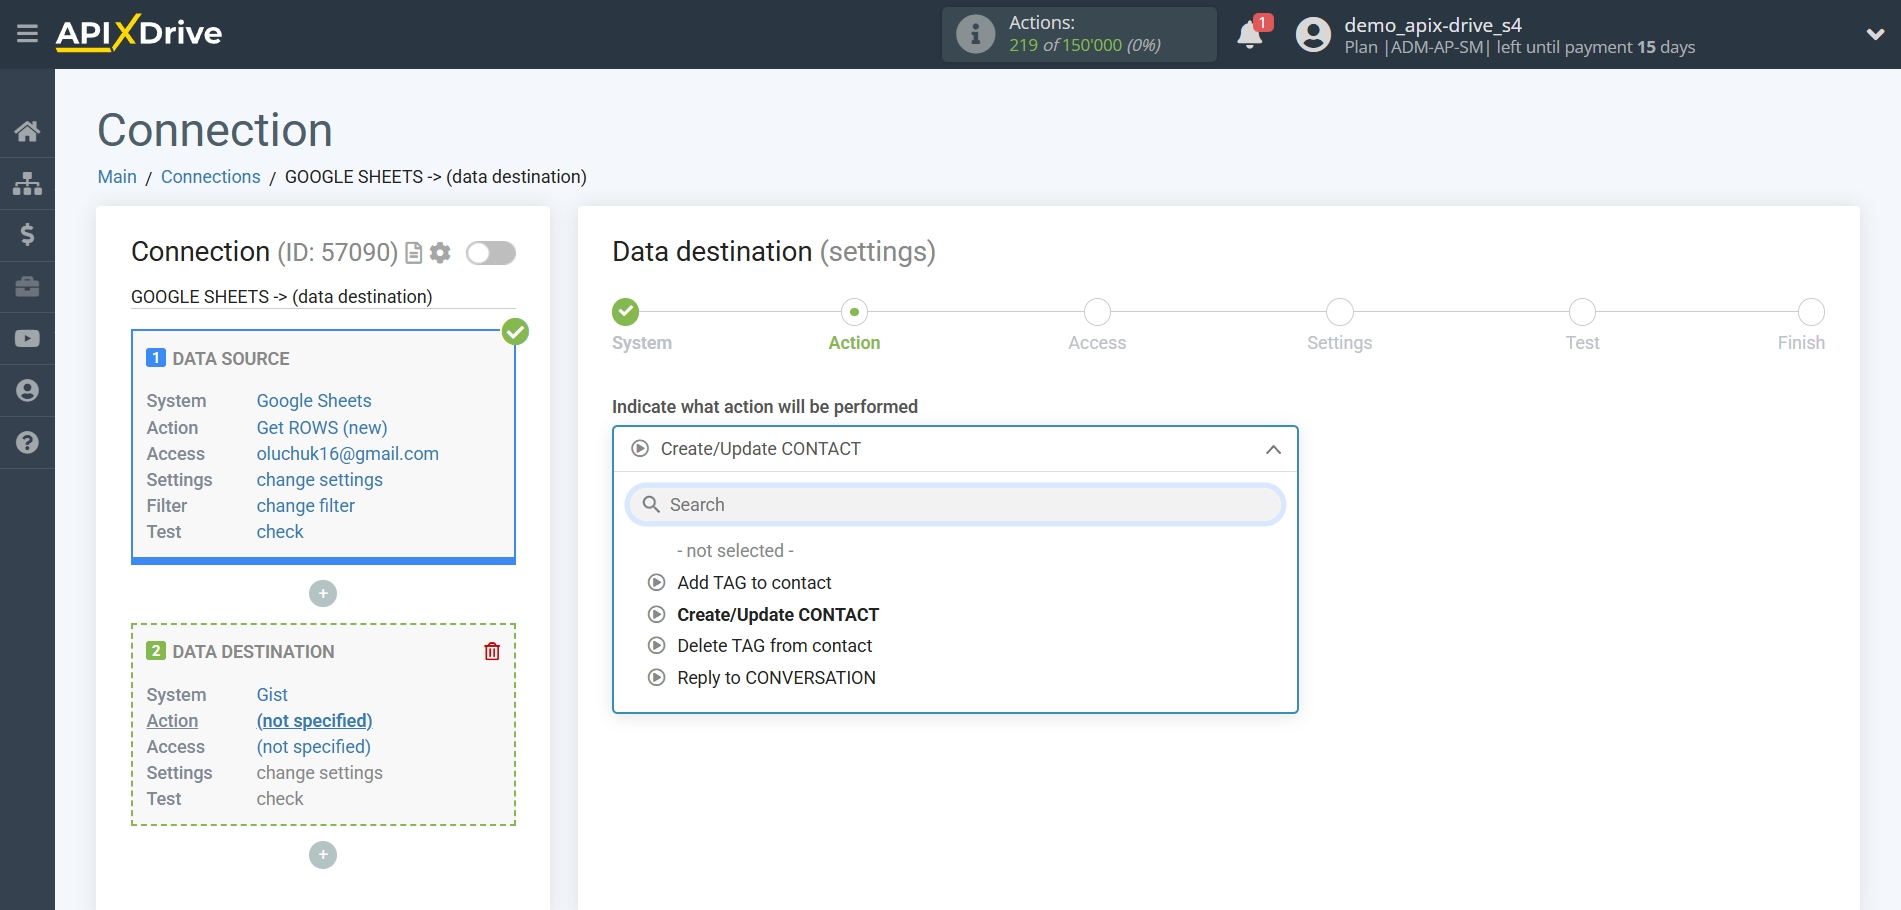
Task: Enable the connection on/off toggle switch
Action: (491, 253)
